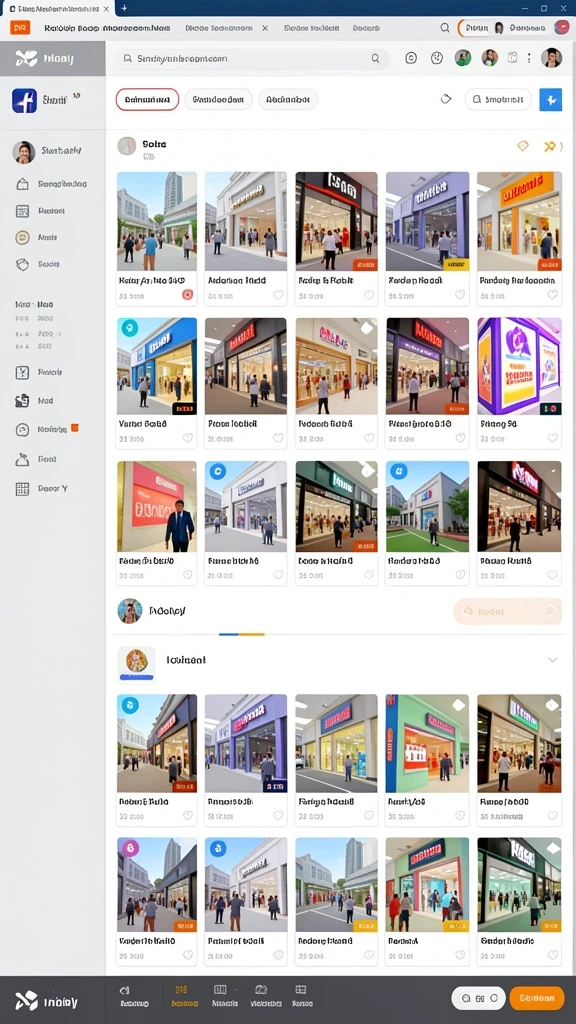Click the yellow double-chevron icon in the first section header
576x1024 pixels.
550,146
